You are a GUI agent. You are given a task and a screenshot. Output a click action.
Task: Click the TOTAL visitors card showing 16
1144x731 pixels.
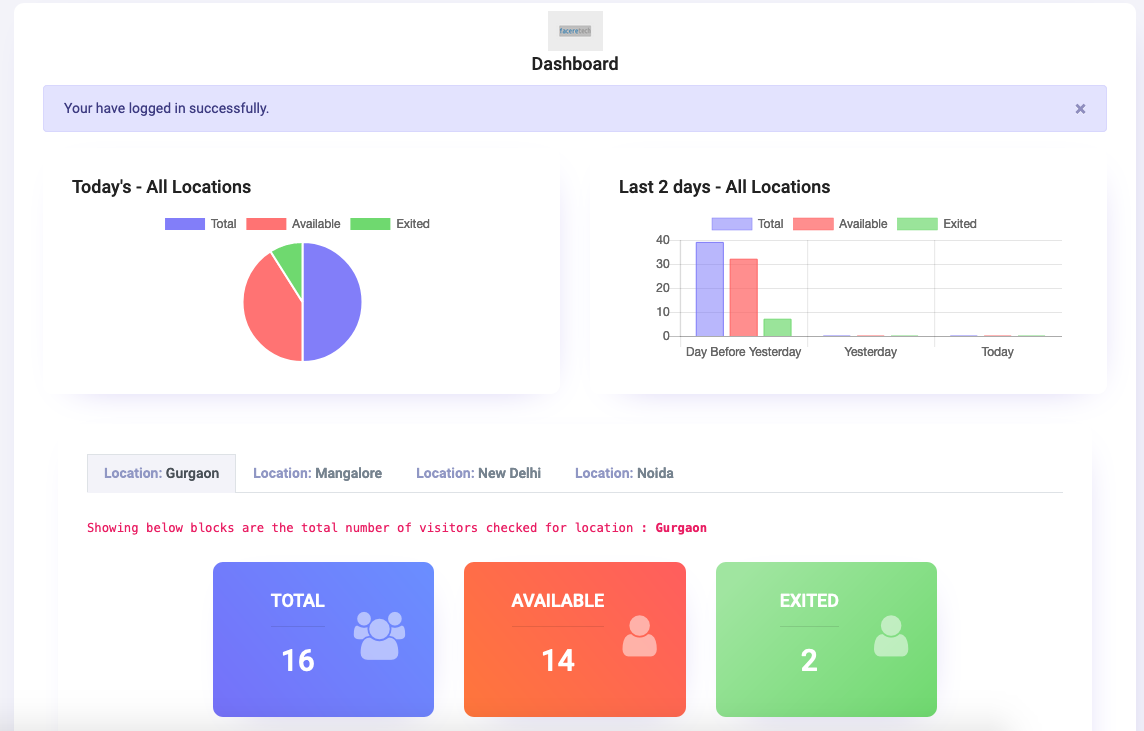322,639
